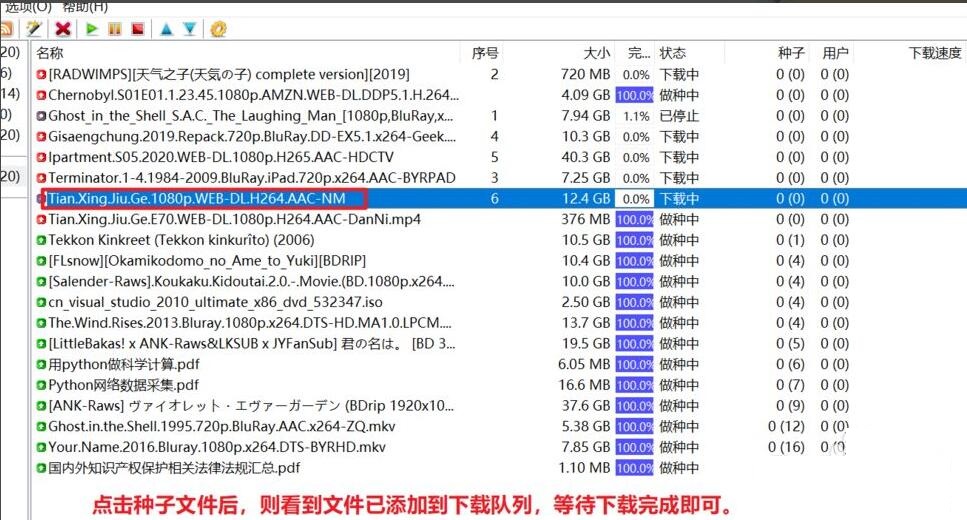Sort by the 下载速度 column header
Viewport: 967px width, 520px height.
(x=934, y=53)
